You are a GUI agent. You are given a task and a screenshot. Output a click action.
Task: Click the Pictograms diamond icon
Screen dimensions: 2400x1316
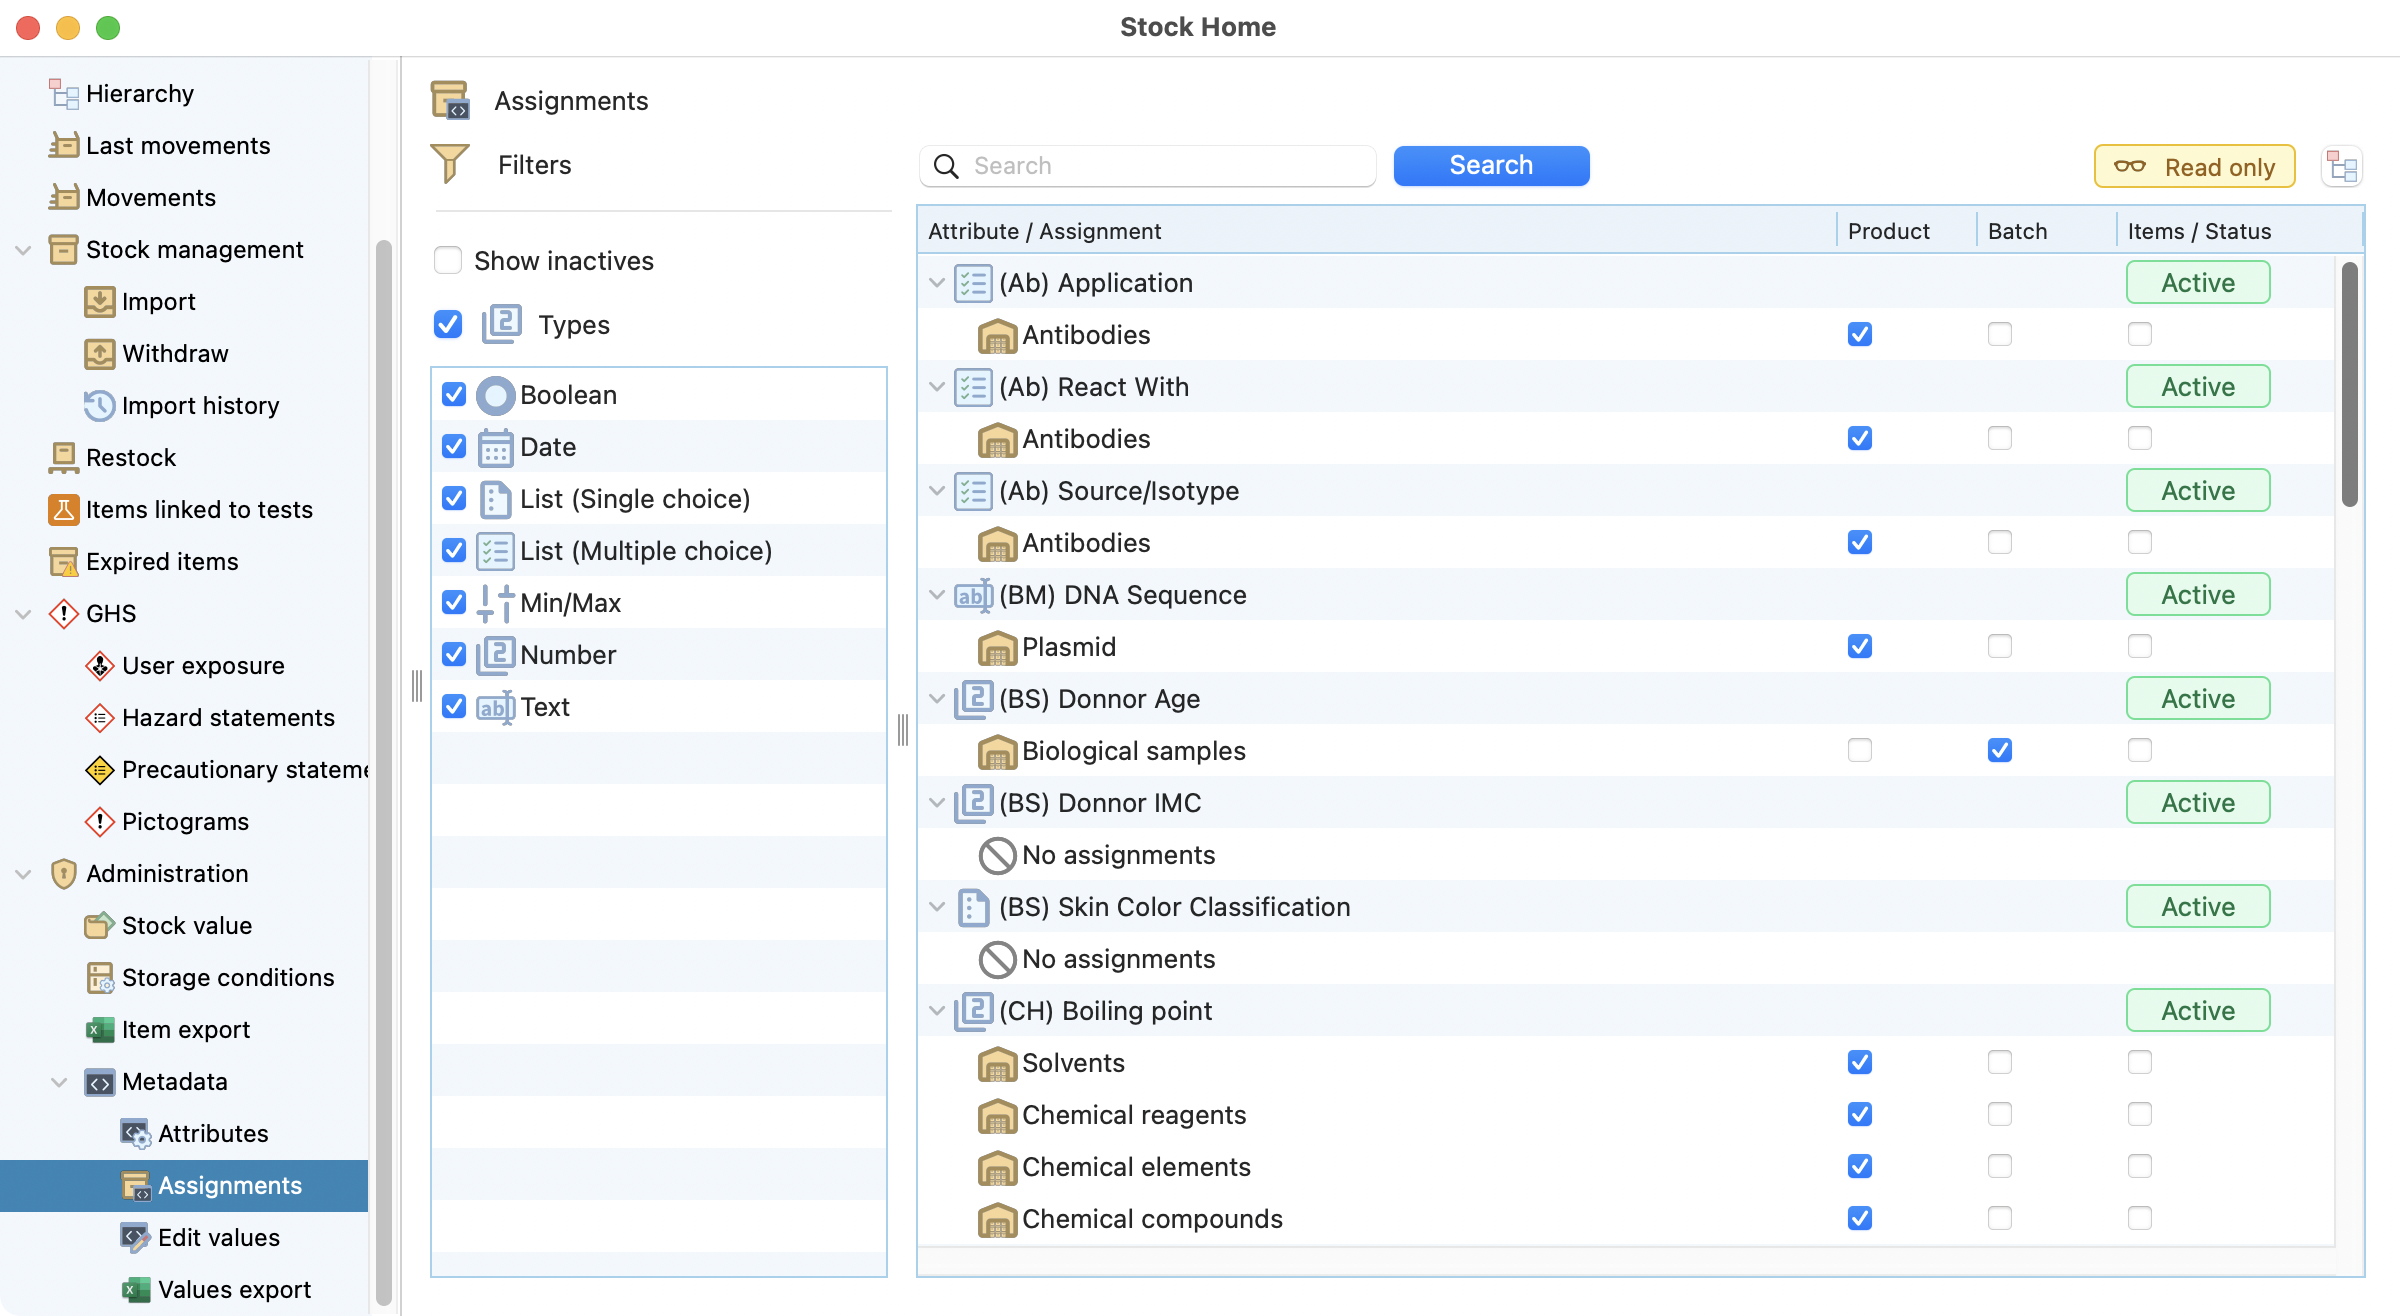[99, 821]
